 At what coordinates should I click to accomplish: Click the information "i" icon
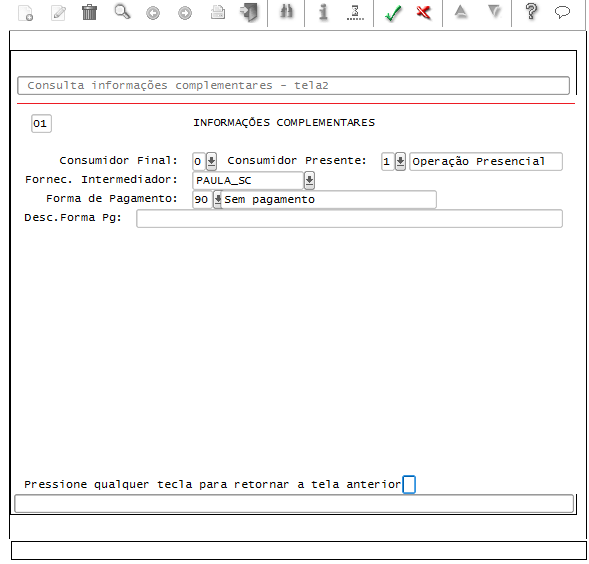point(323,12)
